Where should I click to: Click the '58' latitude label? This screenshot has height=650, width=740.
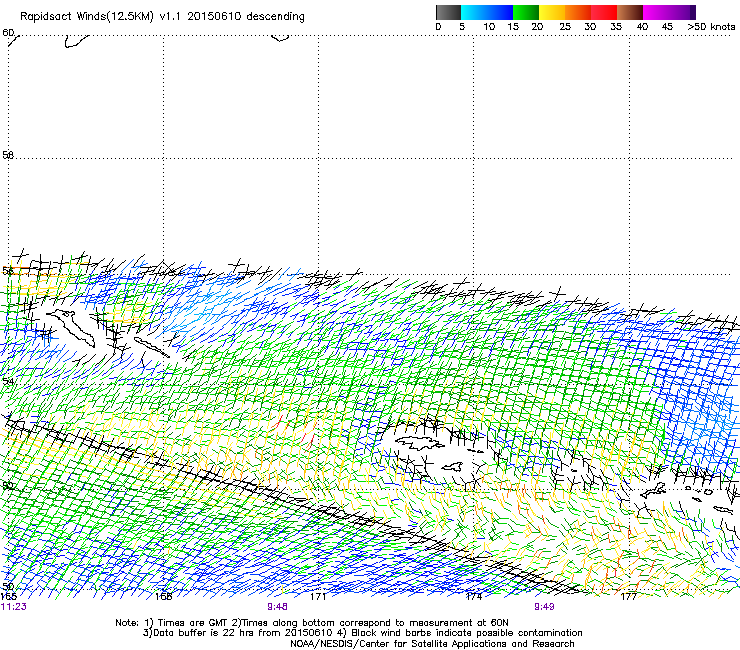8,155
